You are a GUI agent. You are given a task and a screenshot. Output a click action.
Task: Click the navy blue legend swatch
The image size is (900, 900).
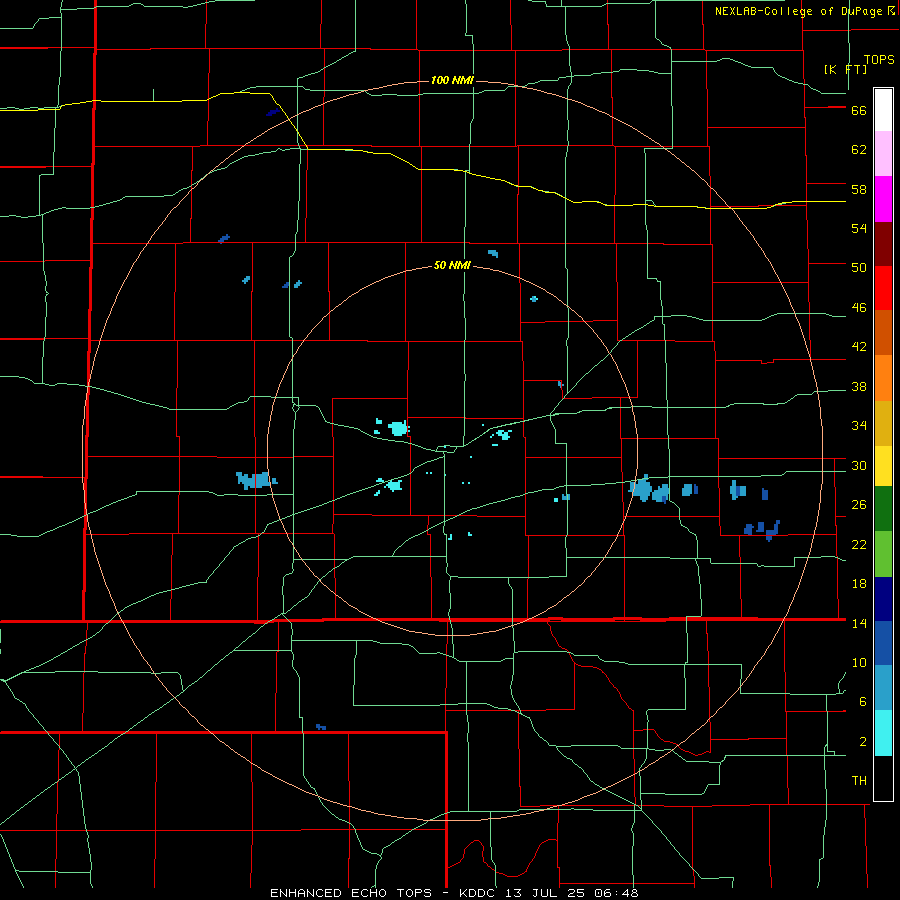coord(883,599)
